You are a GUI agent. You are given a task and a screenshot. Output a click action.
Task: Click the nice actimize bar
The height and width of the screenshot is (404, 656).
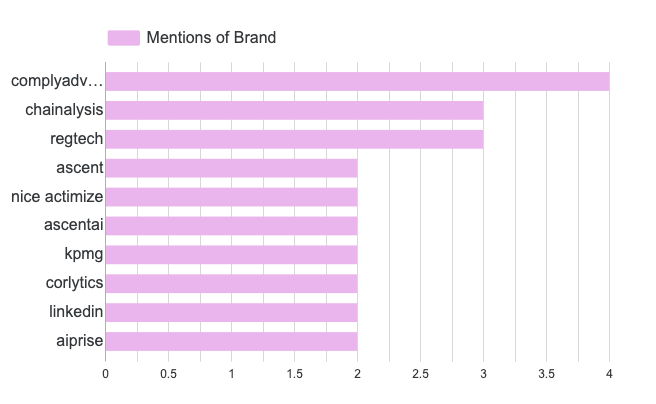(x=231, y=197)
